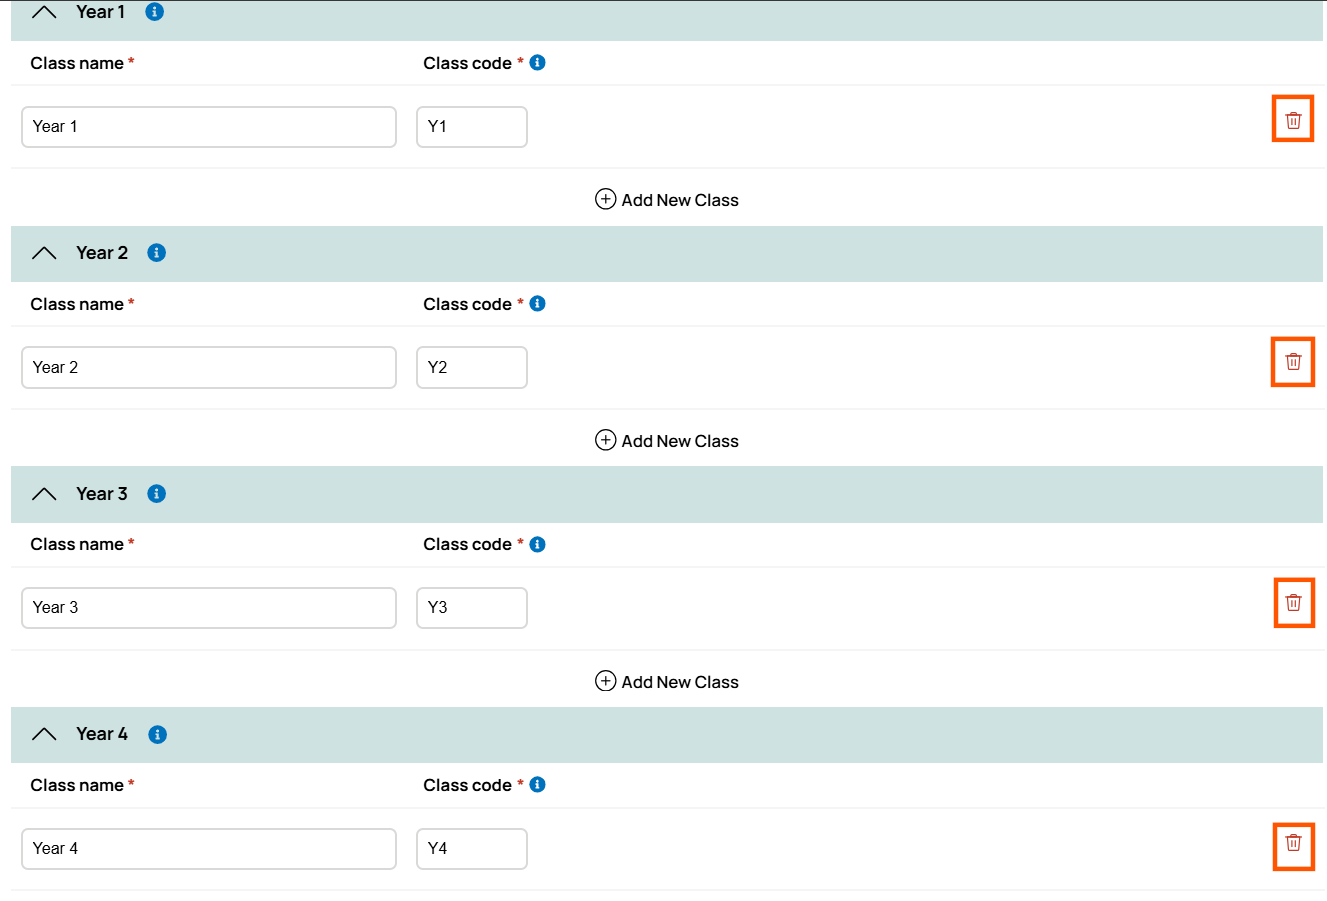Image resolution: width=1327 pixels, height=901 pixels.
Task: Add New Class under Year 3
Action: (x=667, y=682)
